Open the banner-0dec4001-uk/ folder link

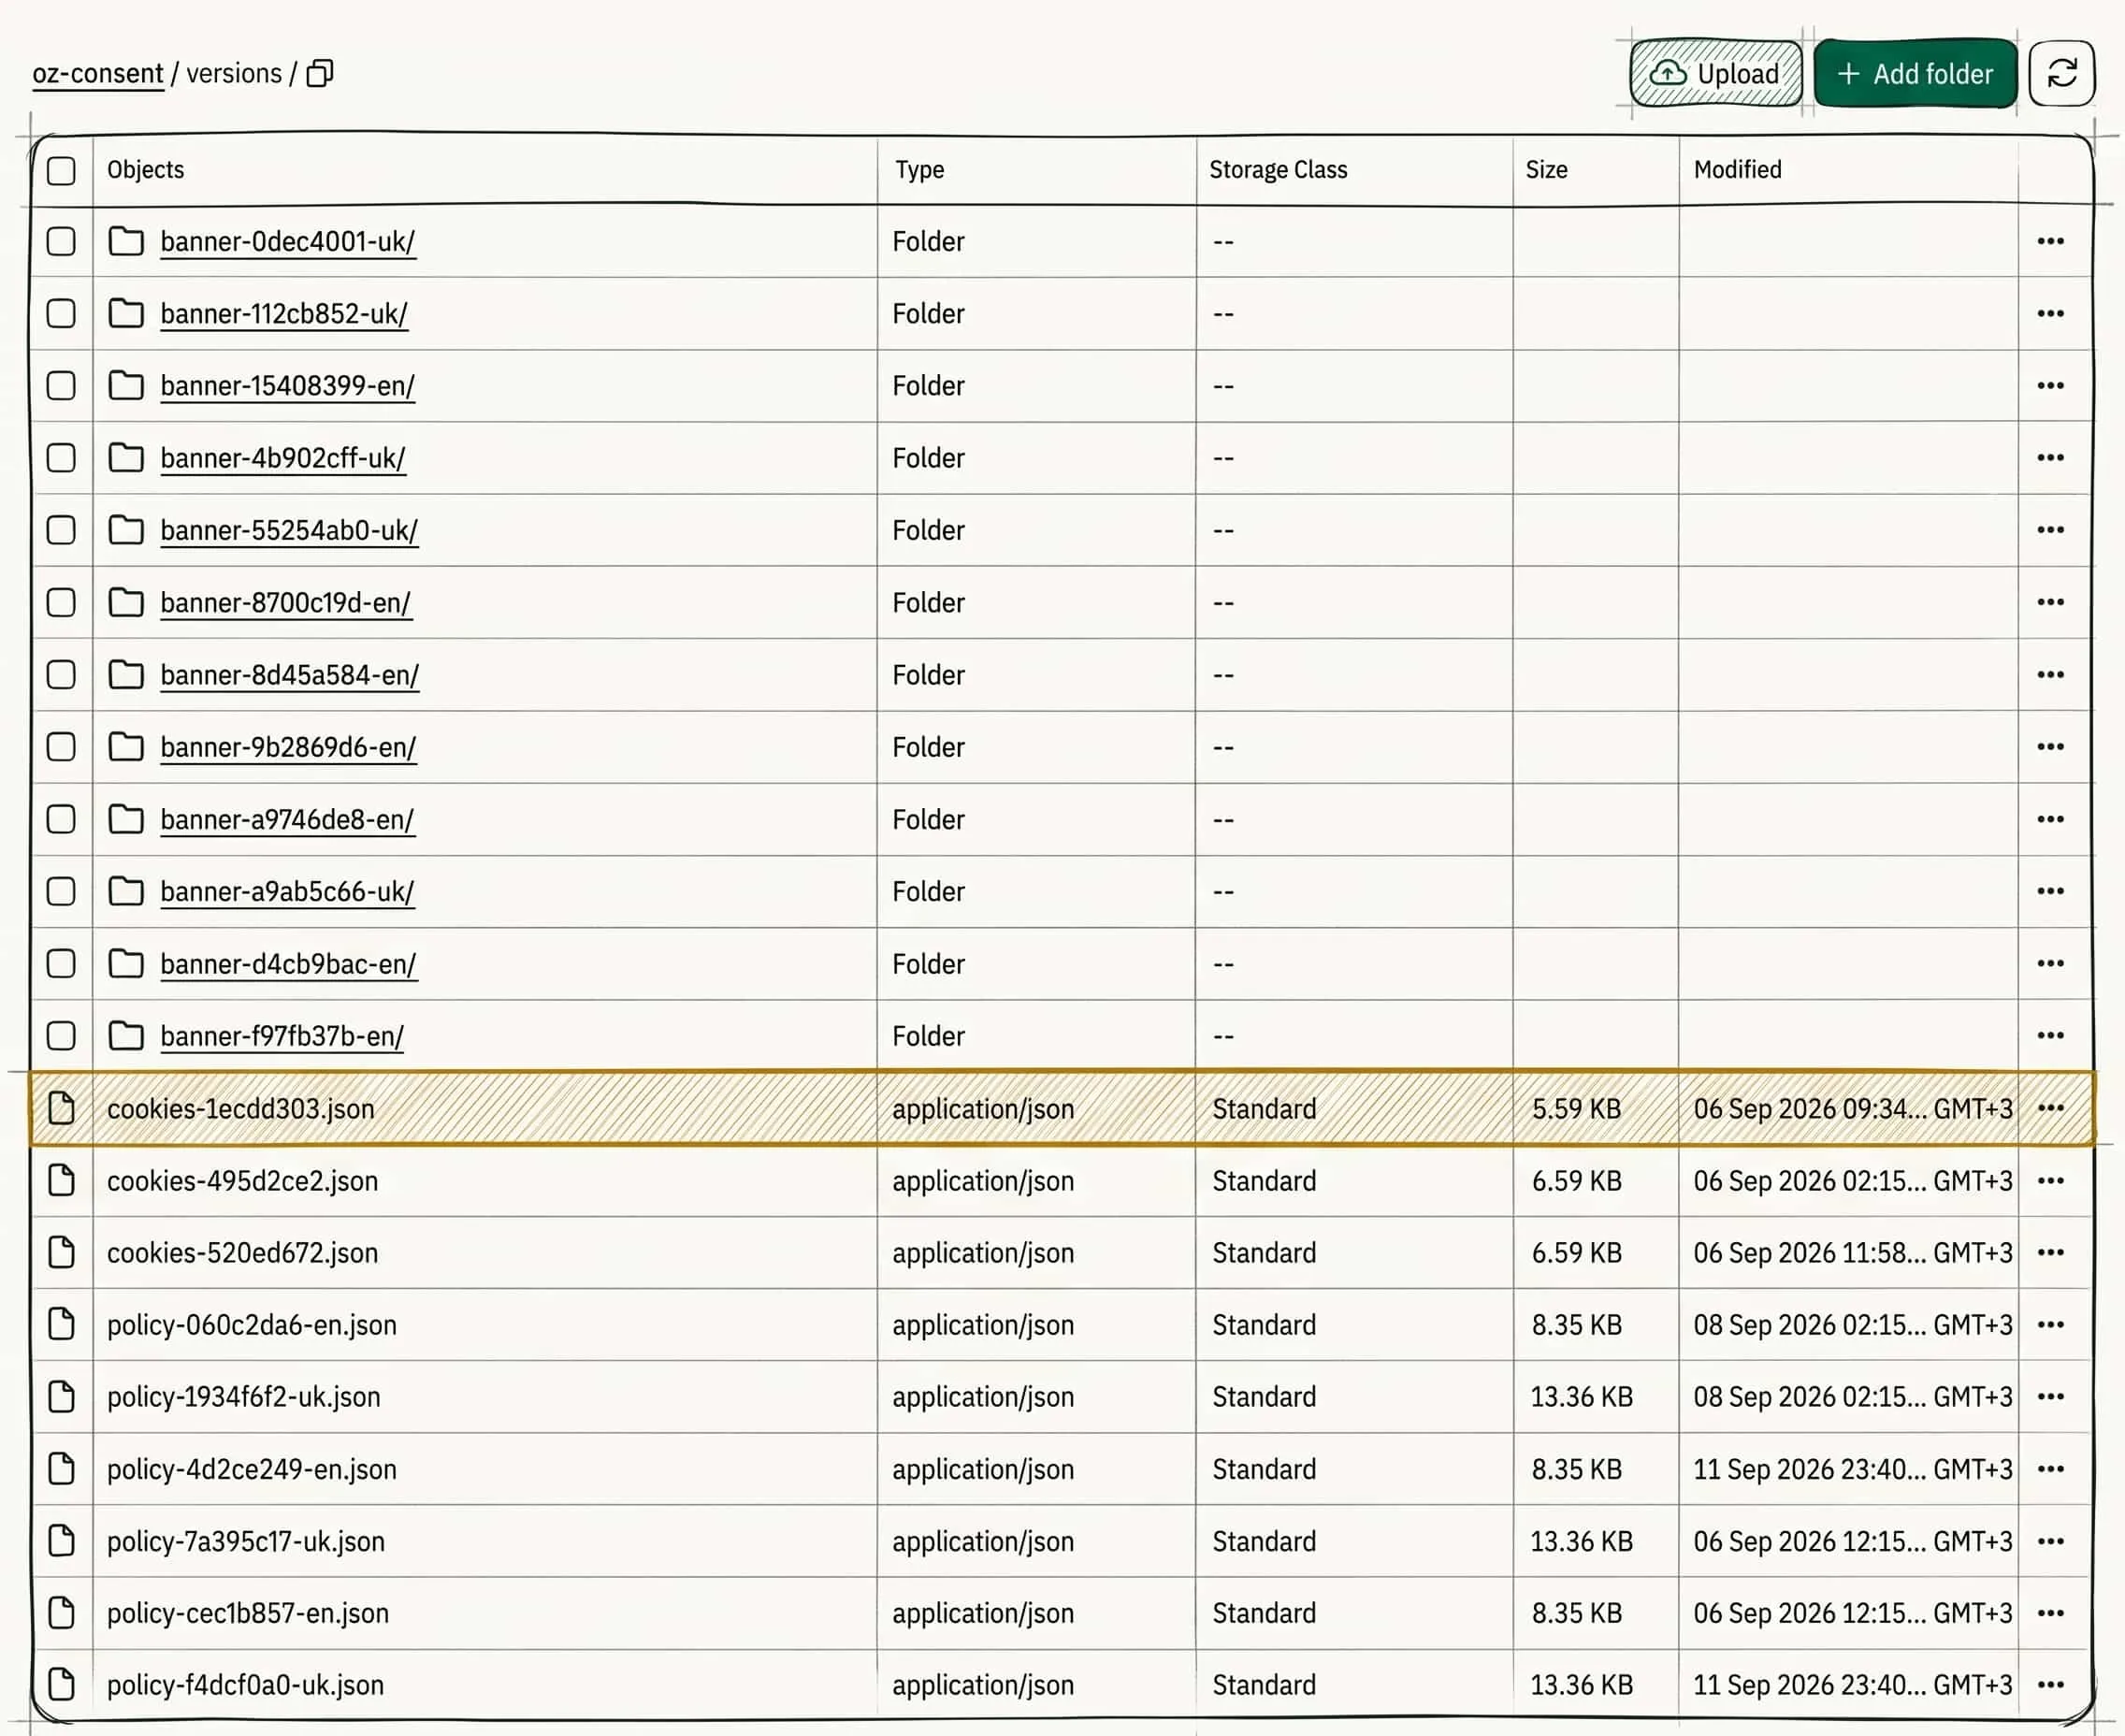tap(287, 242)
